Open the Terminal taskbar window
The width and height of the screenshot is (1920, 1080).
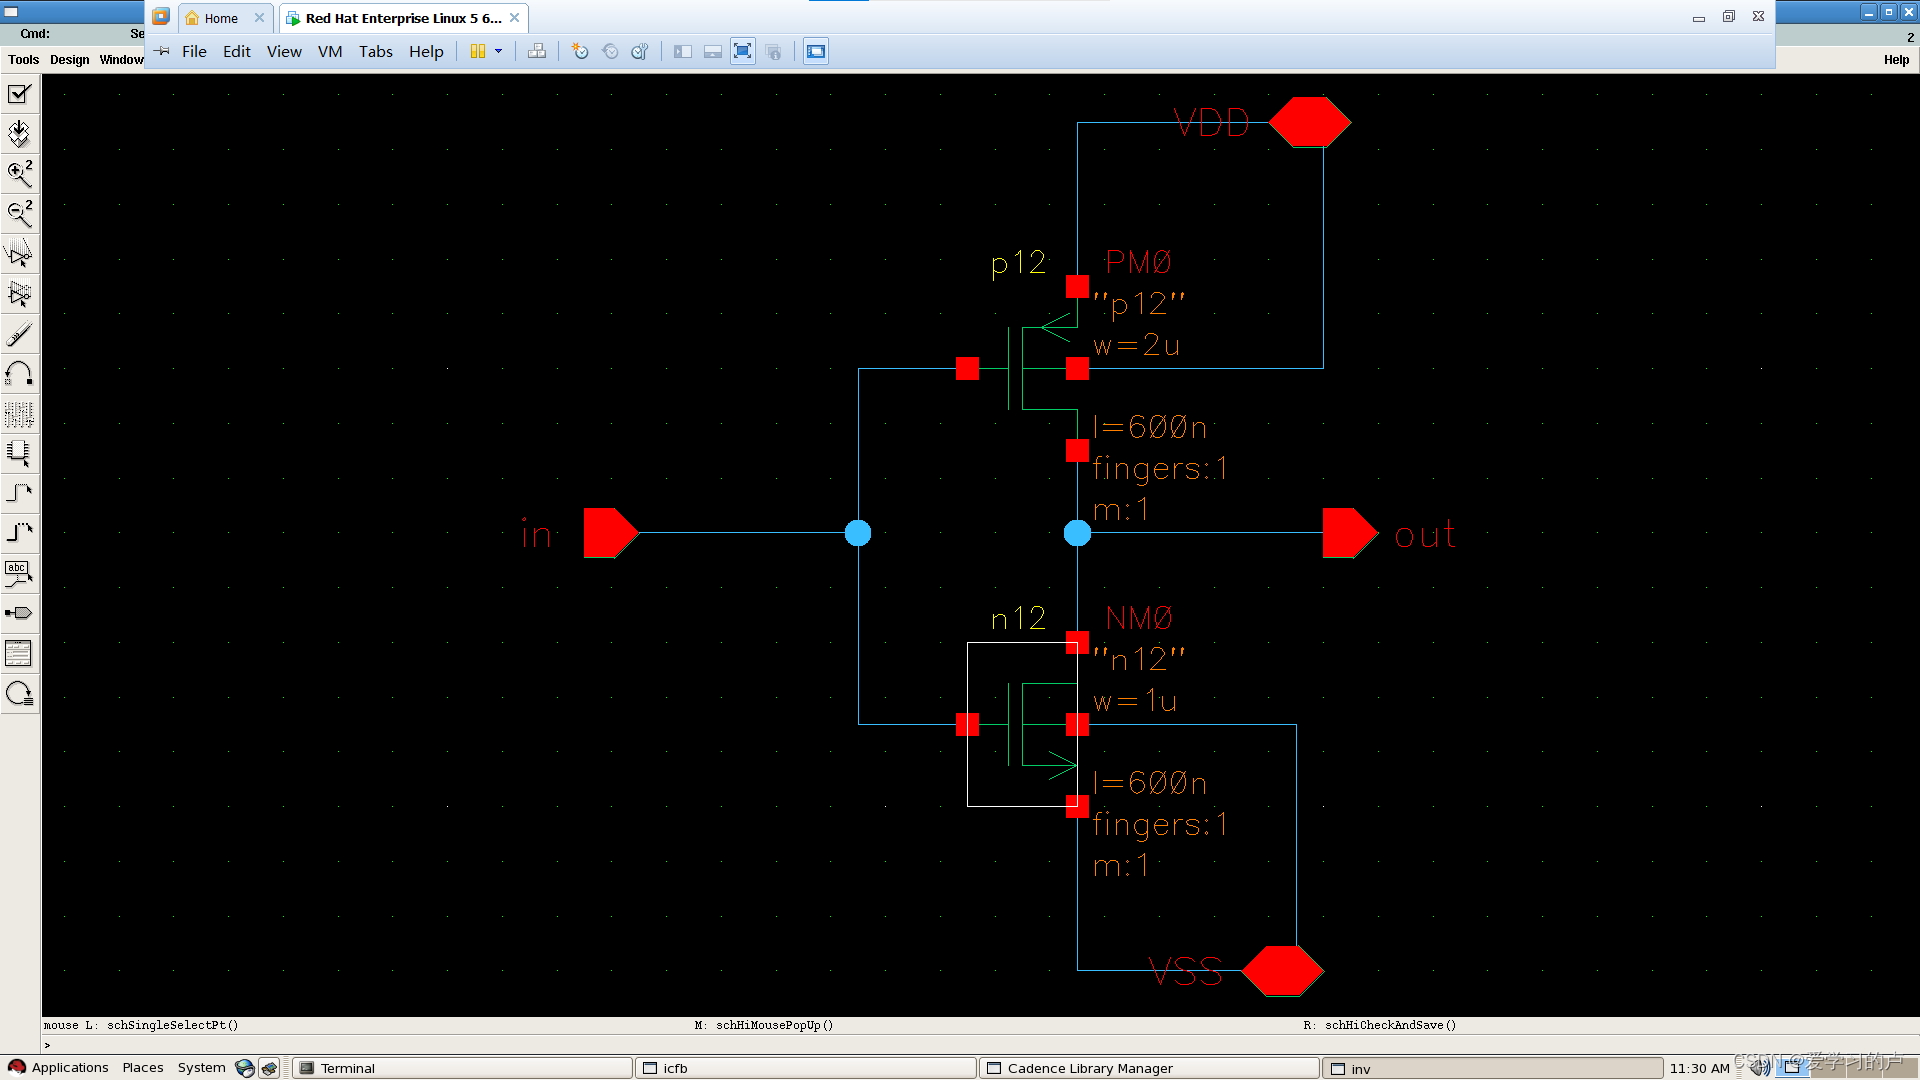pos(347,1068)
